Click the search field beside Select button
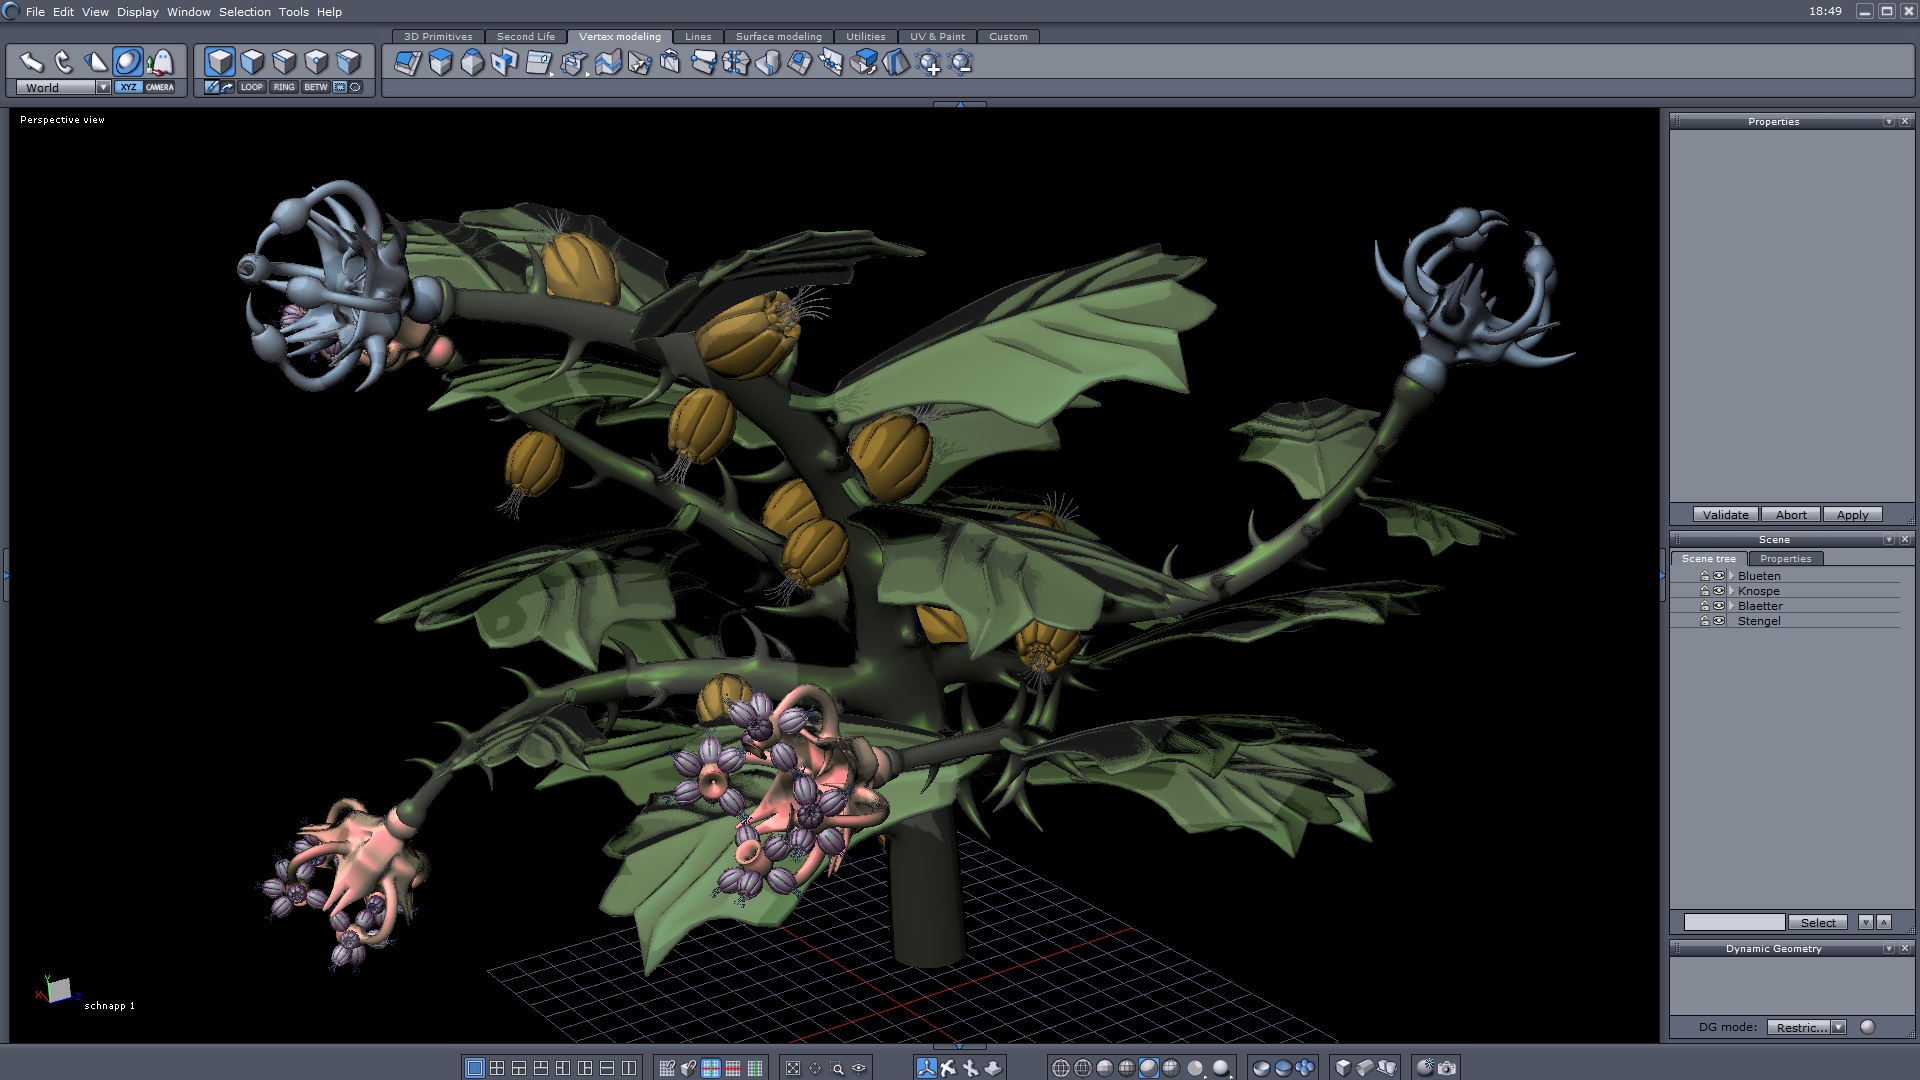This screenshot has width=1920, height=1080. pos(1734,923)
